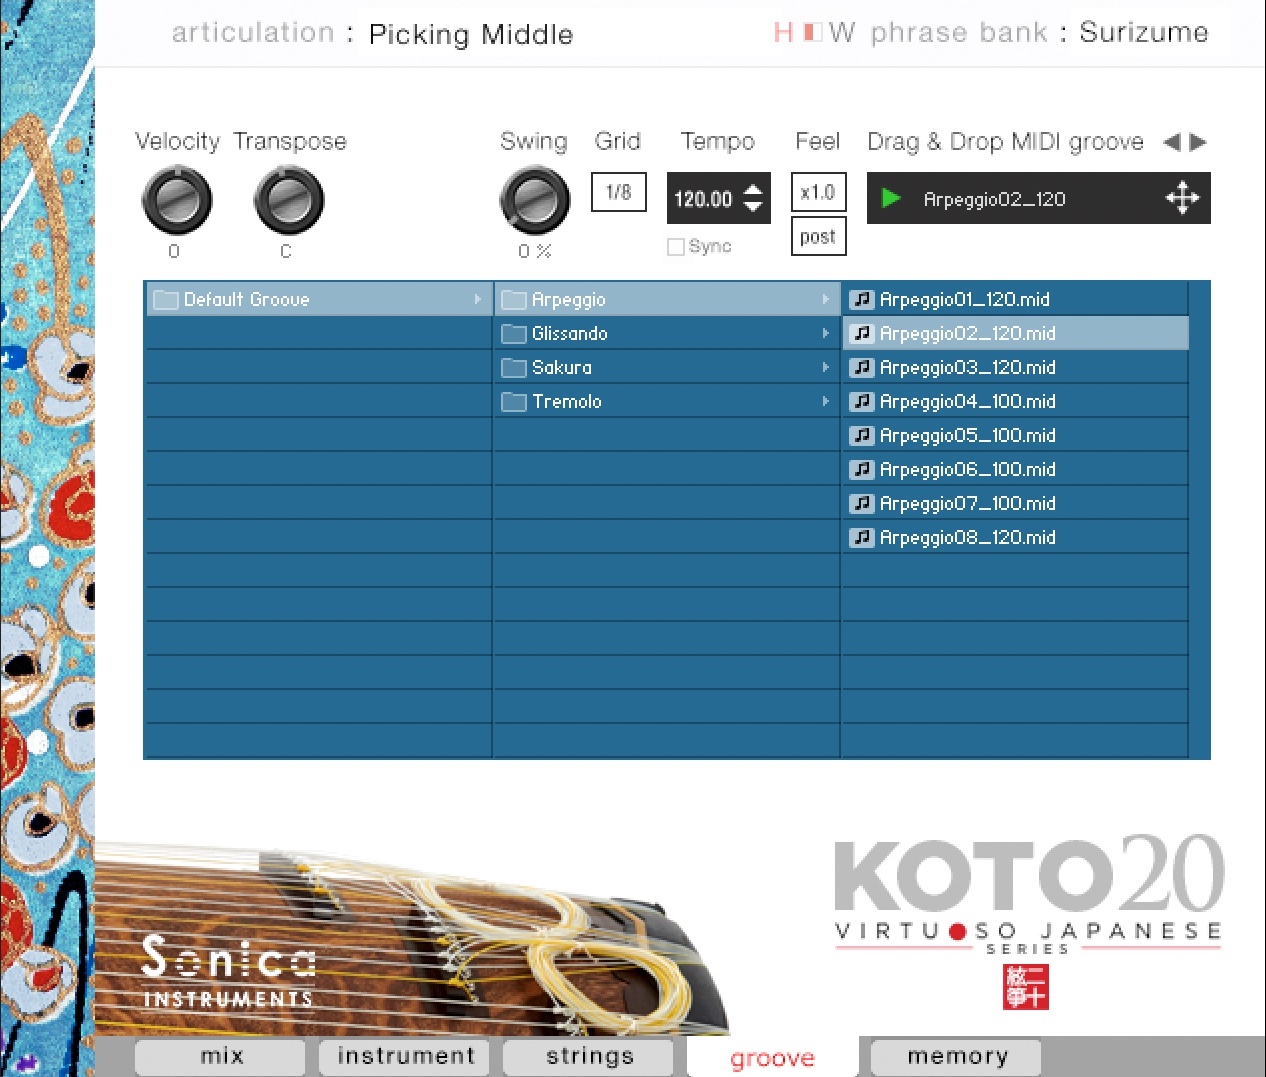Open the 1/8 Grid selector
This screenshot has height=1077, width=1266.
618,192
